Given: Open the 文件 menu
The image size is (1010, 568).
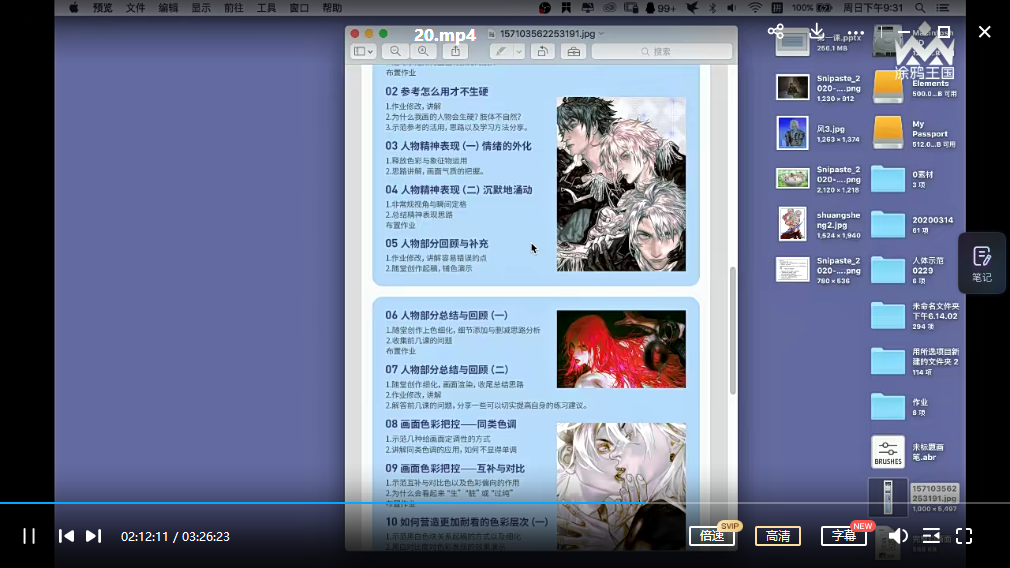Looking at the screenshot, I should click(135, 8).
